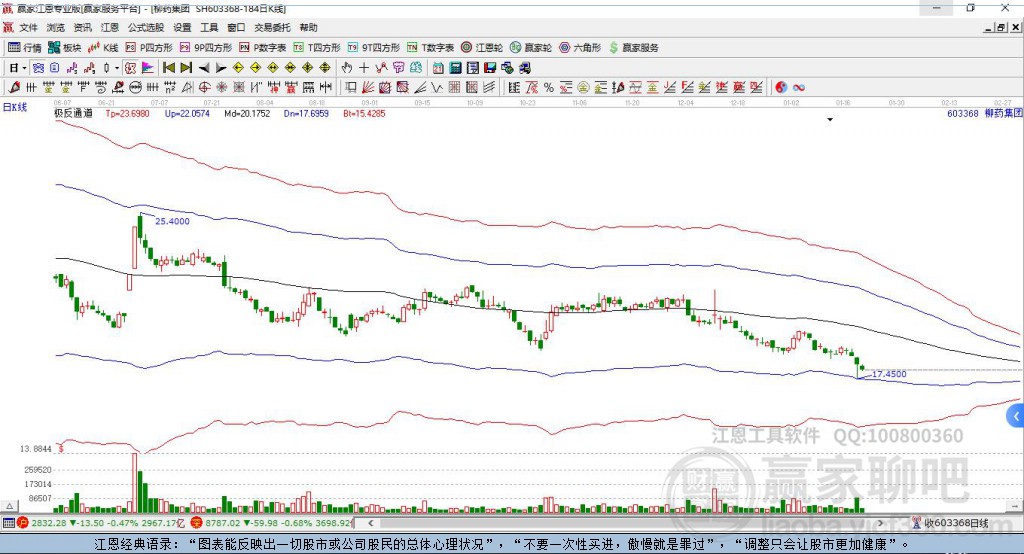Image resolution: width=1024 pixels, height=554 pixels.
Task: Jump to last bar with skip-forward arrow
Action: click(186, 68)
